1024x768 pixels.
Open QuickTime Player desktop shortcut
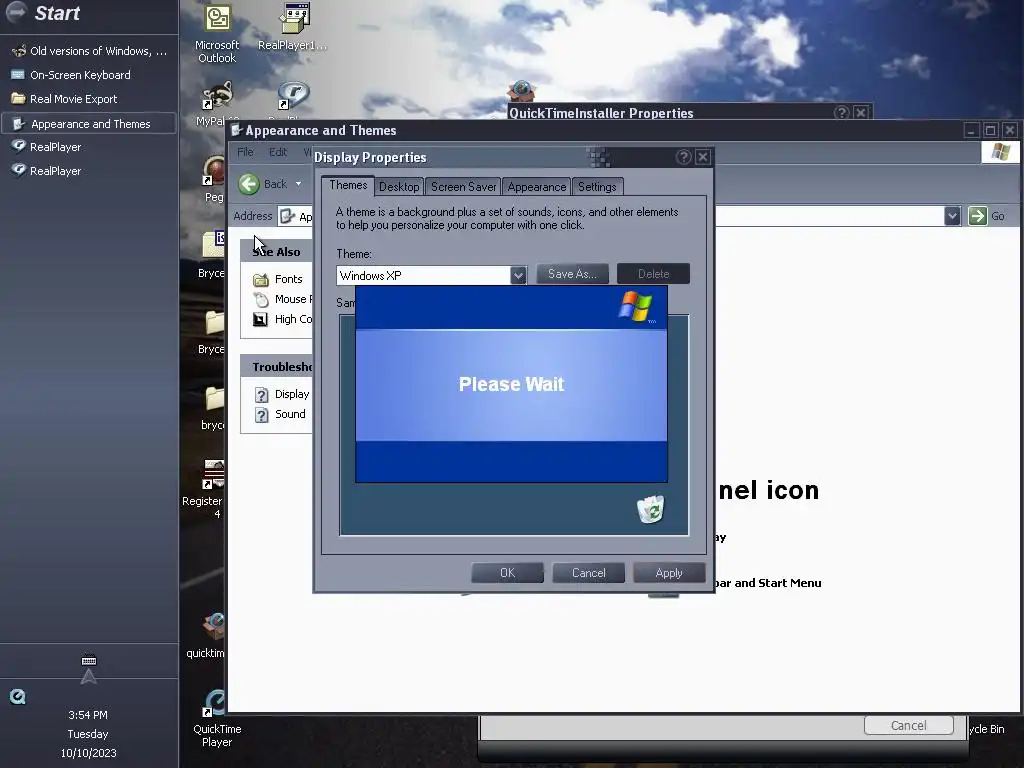[x=217, y=718]
